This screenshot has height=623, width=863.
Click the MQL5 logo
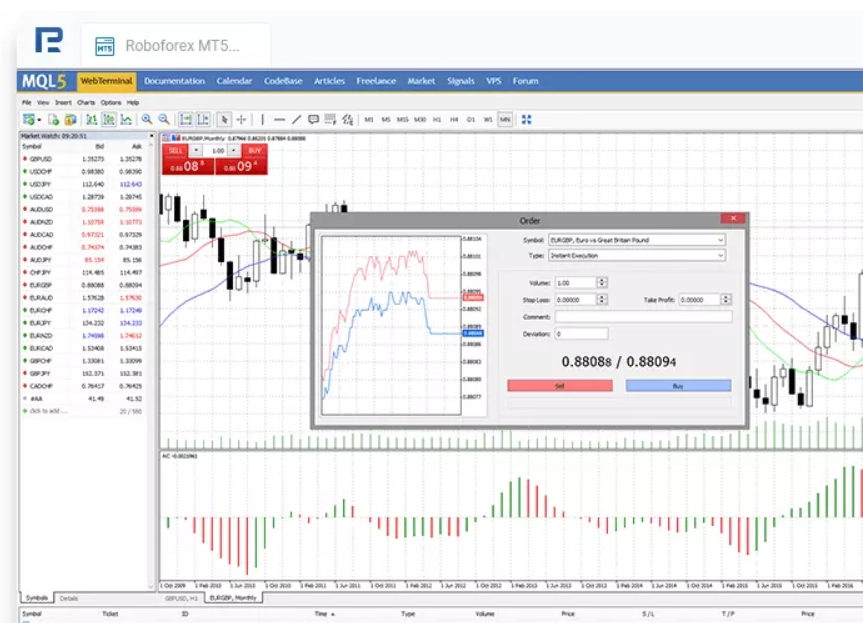(x=44, y=81)
